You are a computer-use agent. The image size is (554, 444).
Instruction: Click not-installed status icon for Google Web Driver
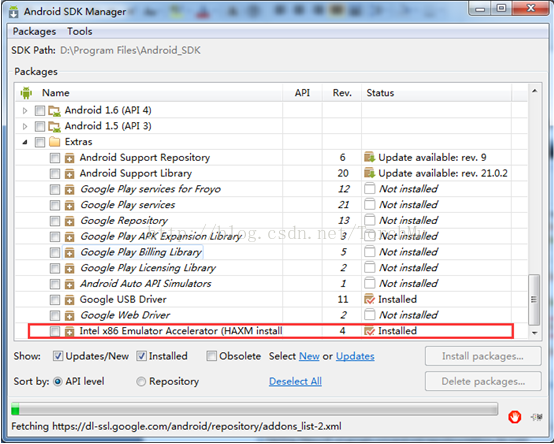click(x=370, y=315)
